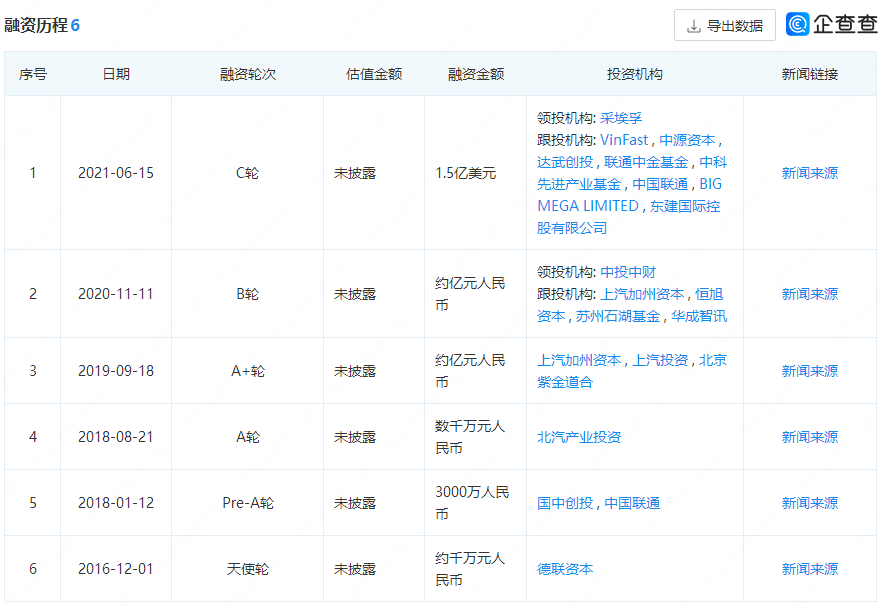Click the 估值金额 column header
Screen dimensions: 880x605
pos(374,74)
